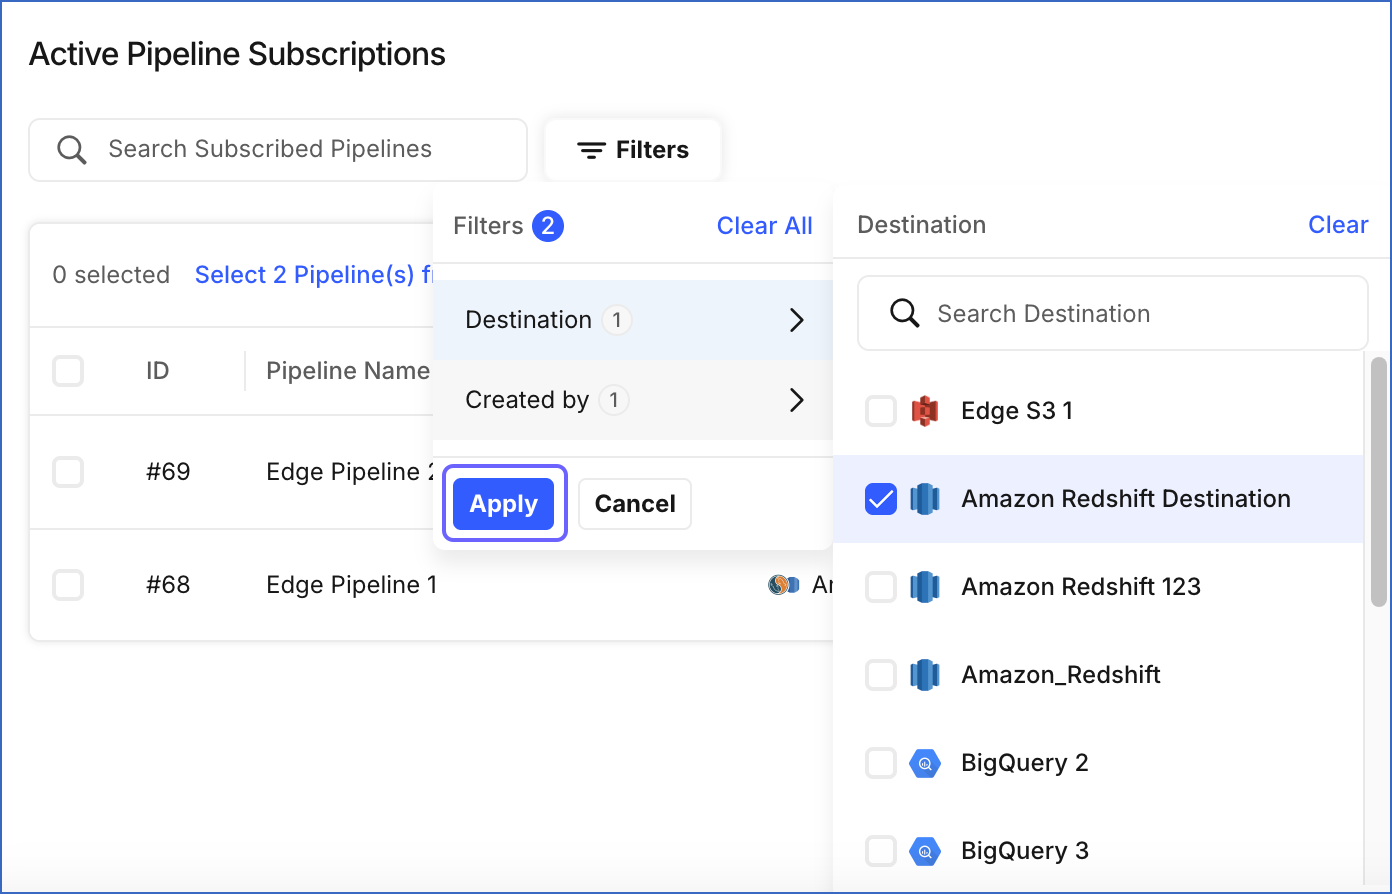Image resolution: width=1392 pixels, height=894 pixels.
Task: Click the pipeline search magnifier icon
Action: coord(72,150)
